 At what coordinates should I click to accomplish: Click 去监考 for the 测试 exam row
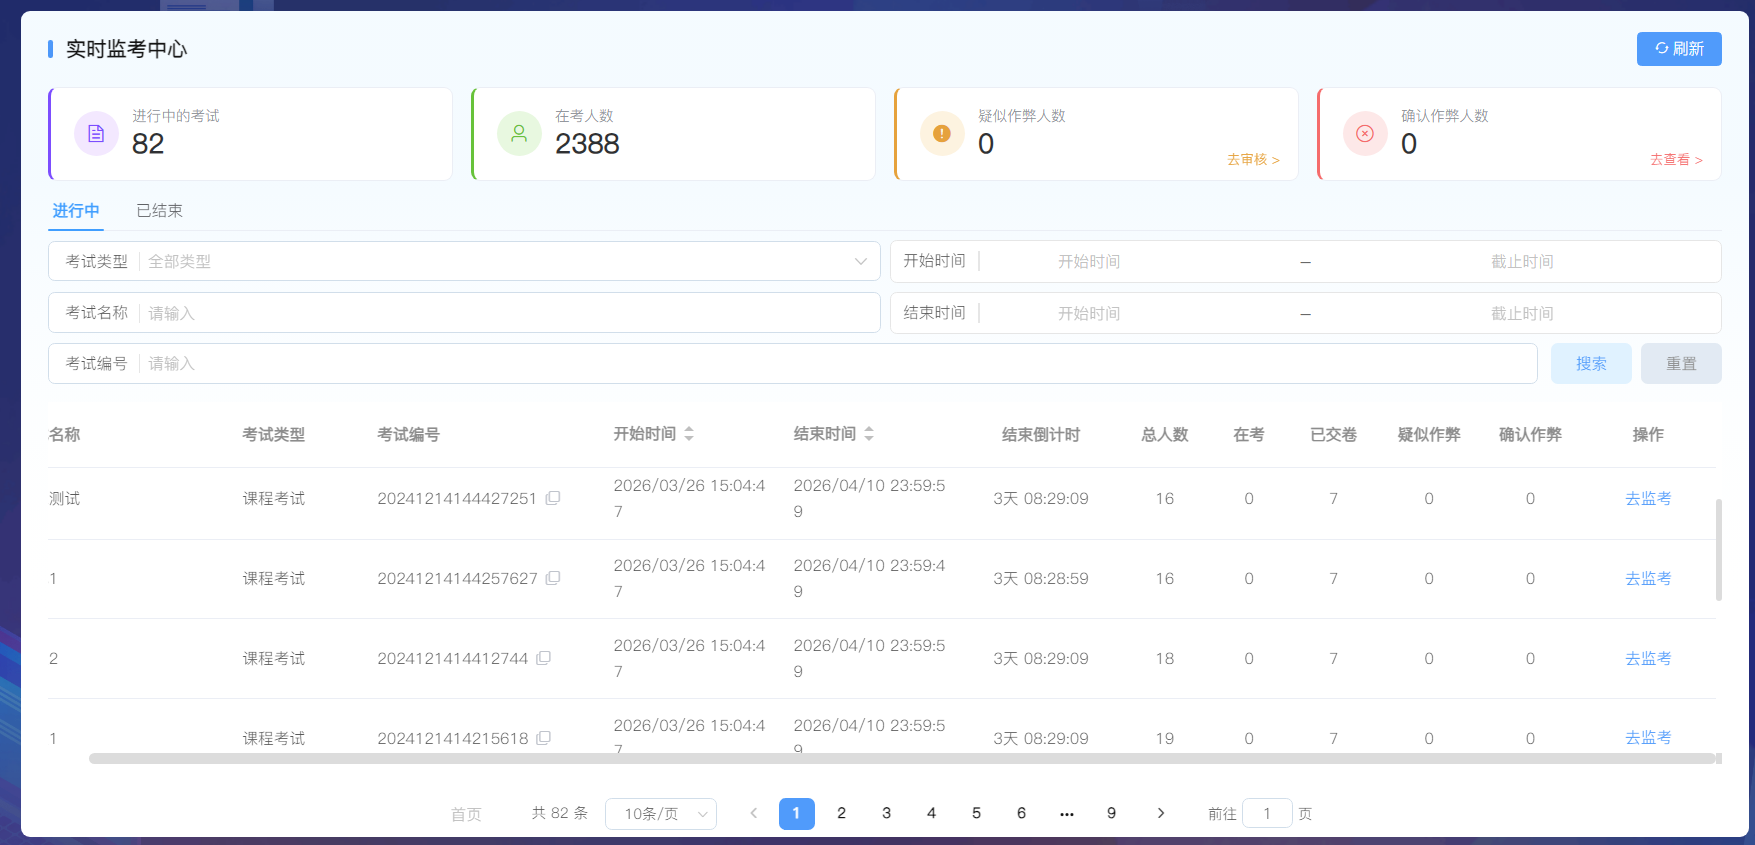1648,498
